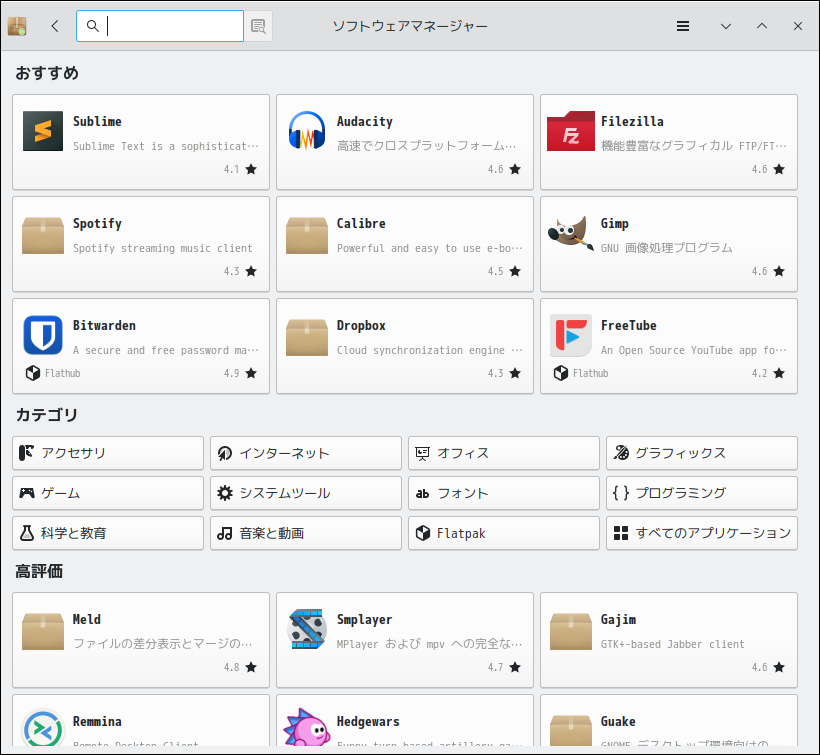Screen dimensions: 820x755
Task: Click the Remmina app icon
Action: click(x=43, y=727)
